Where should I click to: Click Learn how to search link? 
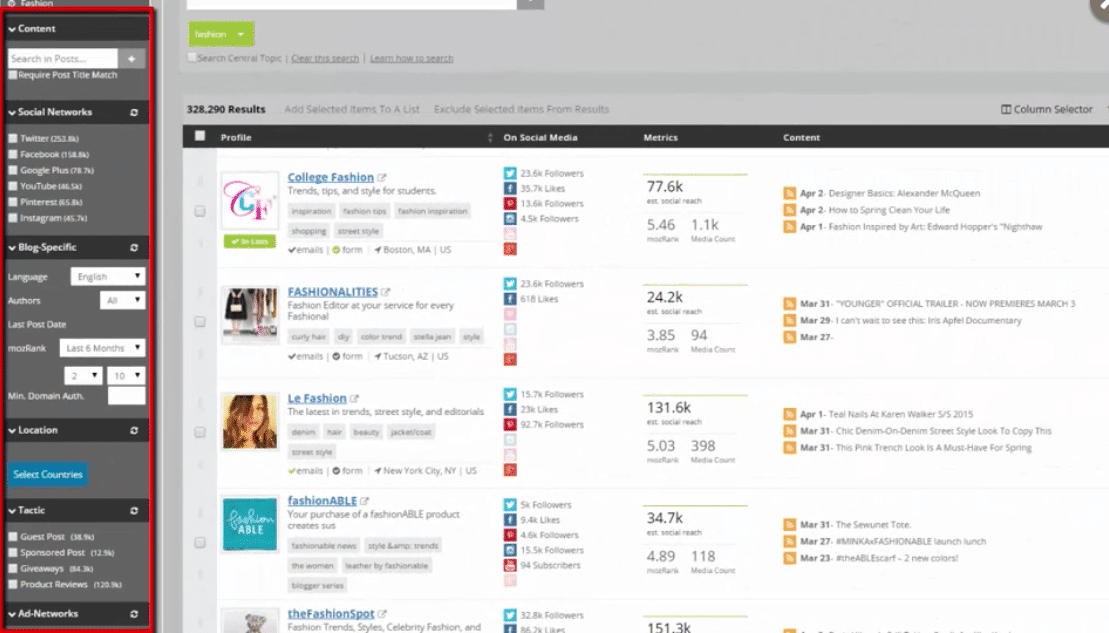[412, 58]
